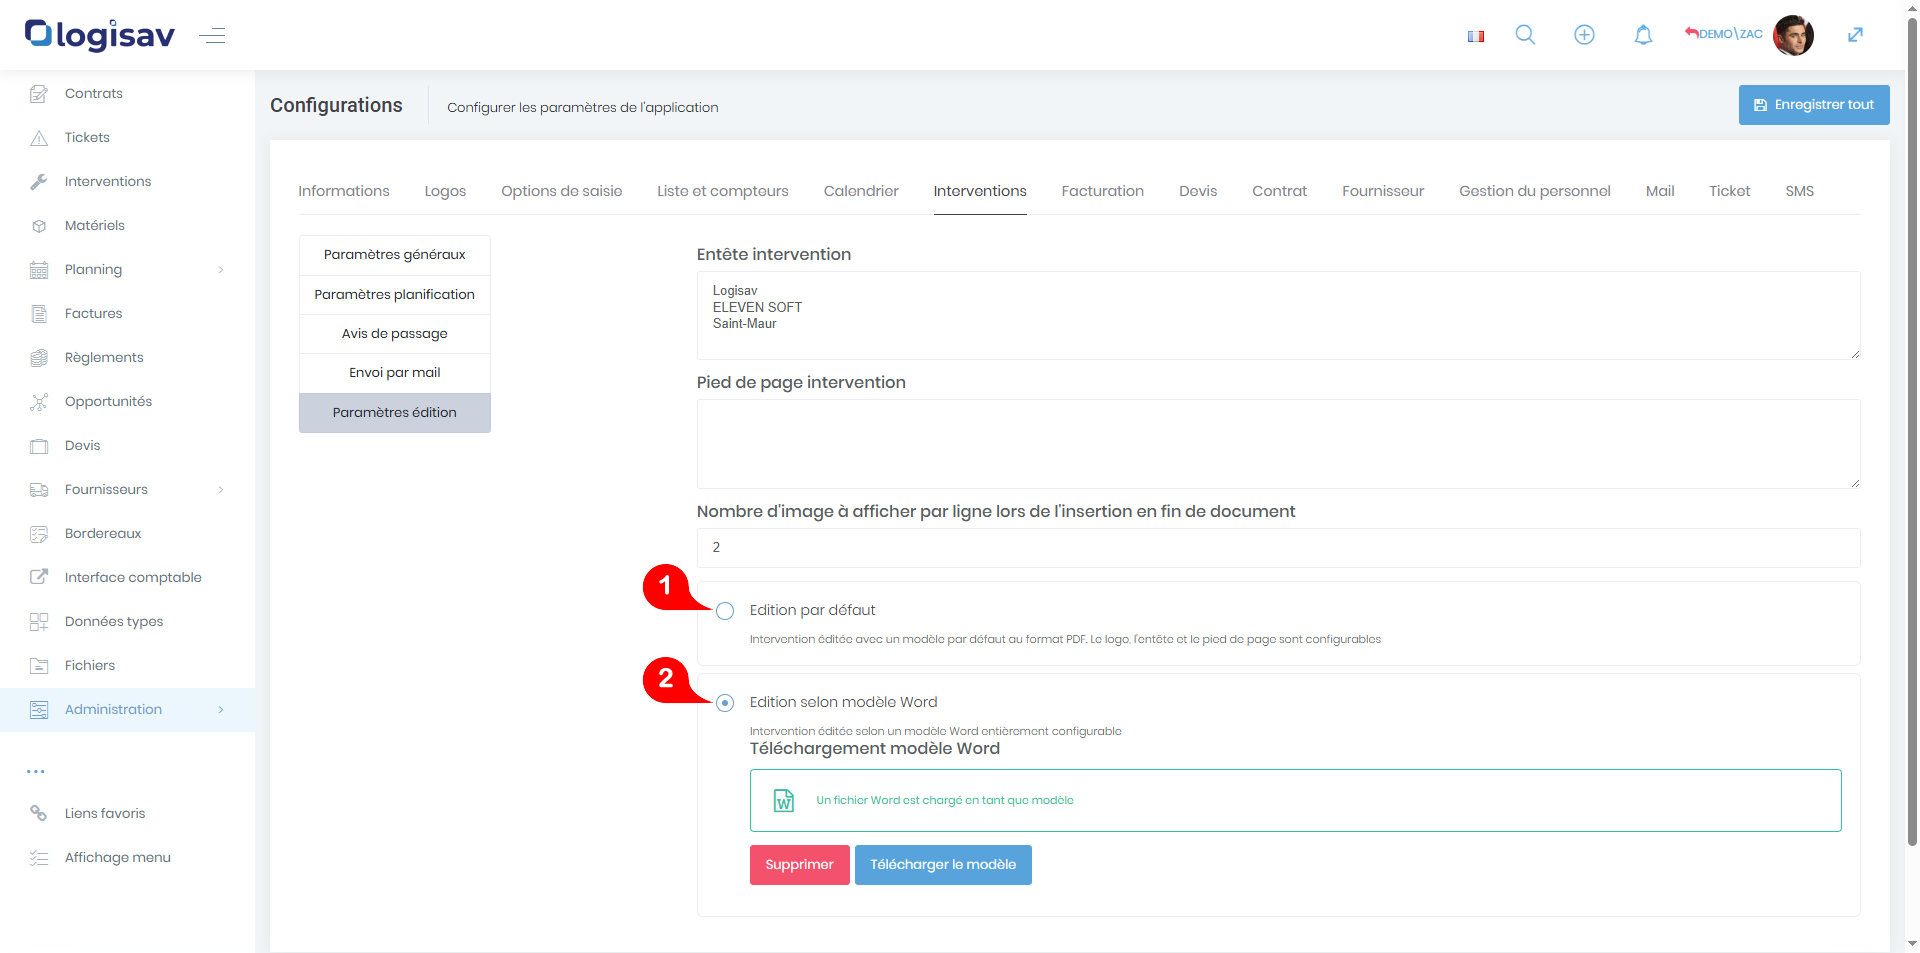
Task: Open the Liens favoris link icon
Action: pyautogui.click(x=39, y=813)
